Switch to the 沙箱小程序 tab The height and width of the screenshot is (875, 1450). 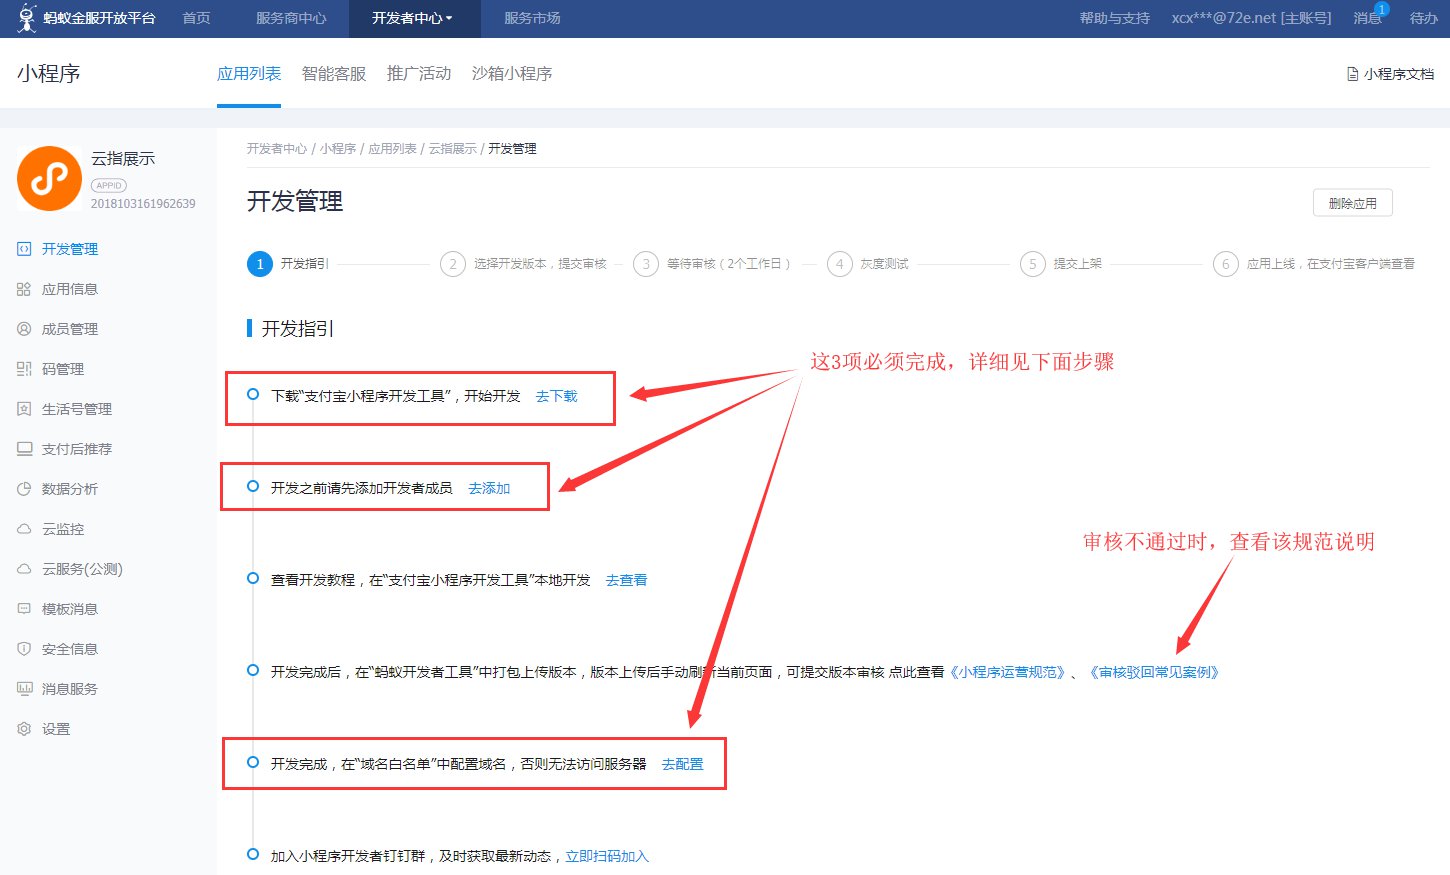pos(512,74)
